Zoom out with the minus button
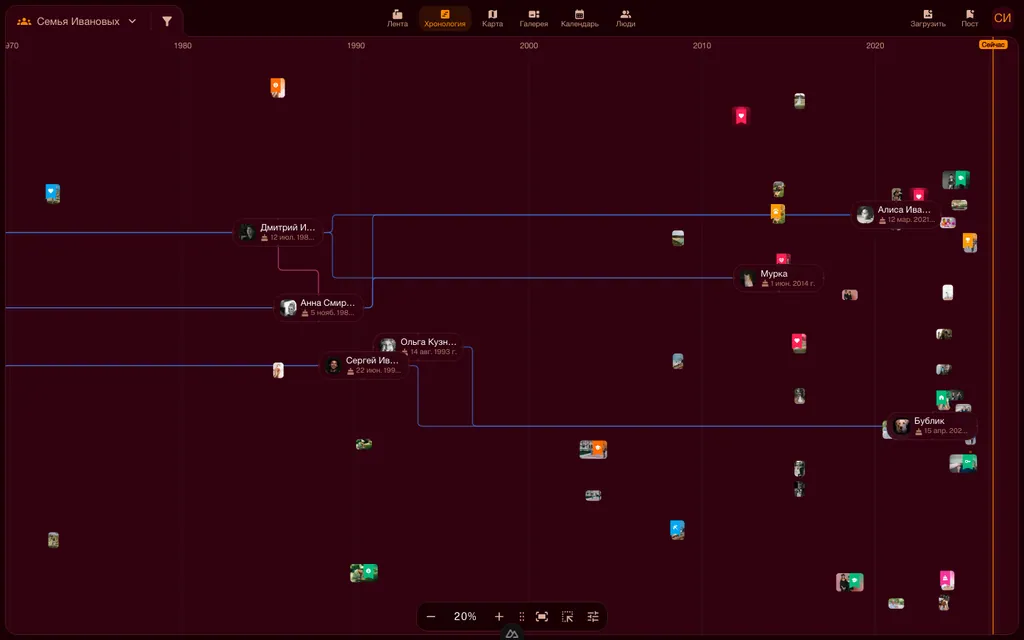Screen dimensions: 1024x640 (x=431, y=616)
